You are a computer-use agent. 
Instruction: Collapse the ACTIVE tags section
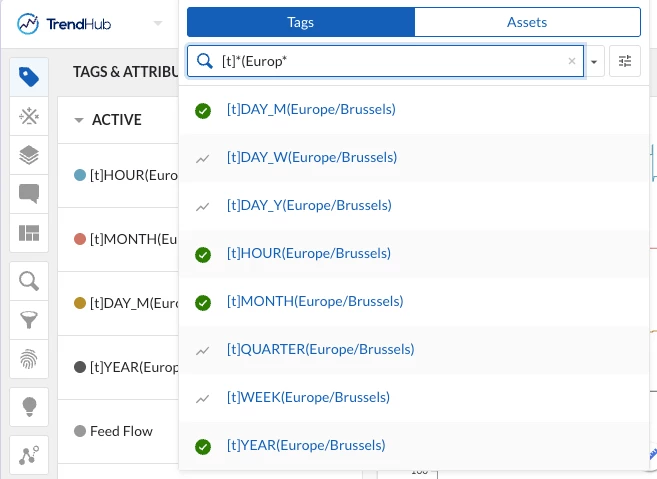pos(79,120)
